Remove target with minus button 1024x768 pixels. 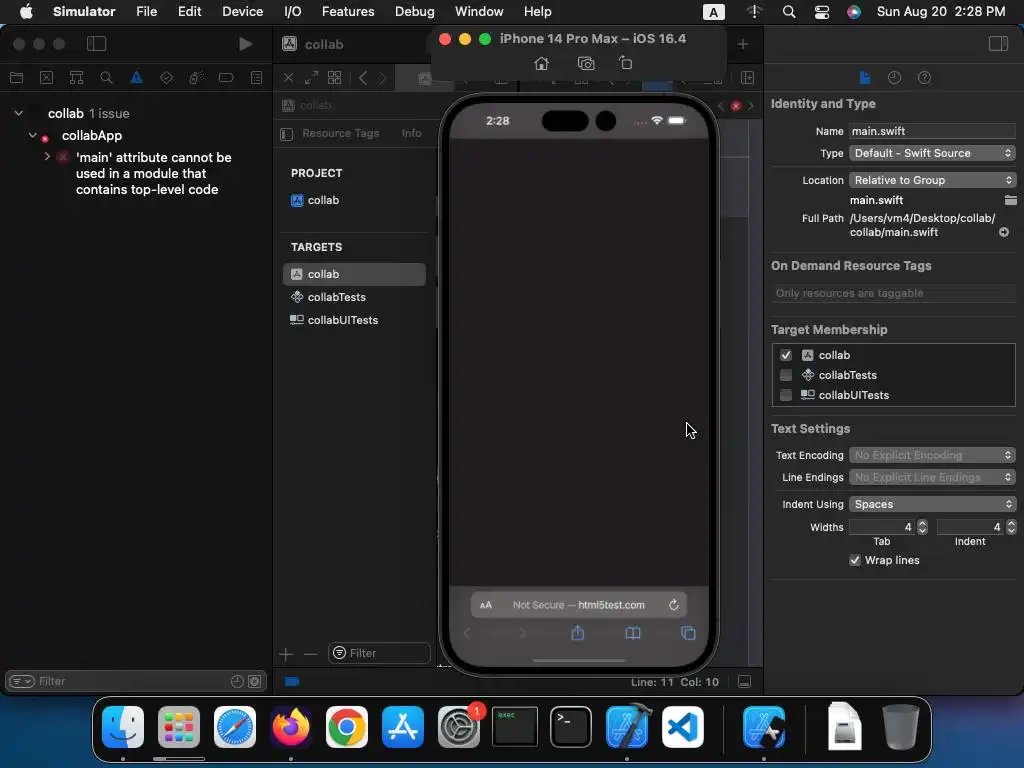tap(310, 654)
